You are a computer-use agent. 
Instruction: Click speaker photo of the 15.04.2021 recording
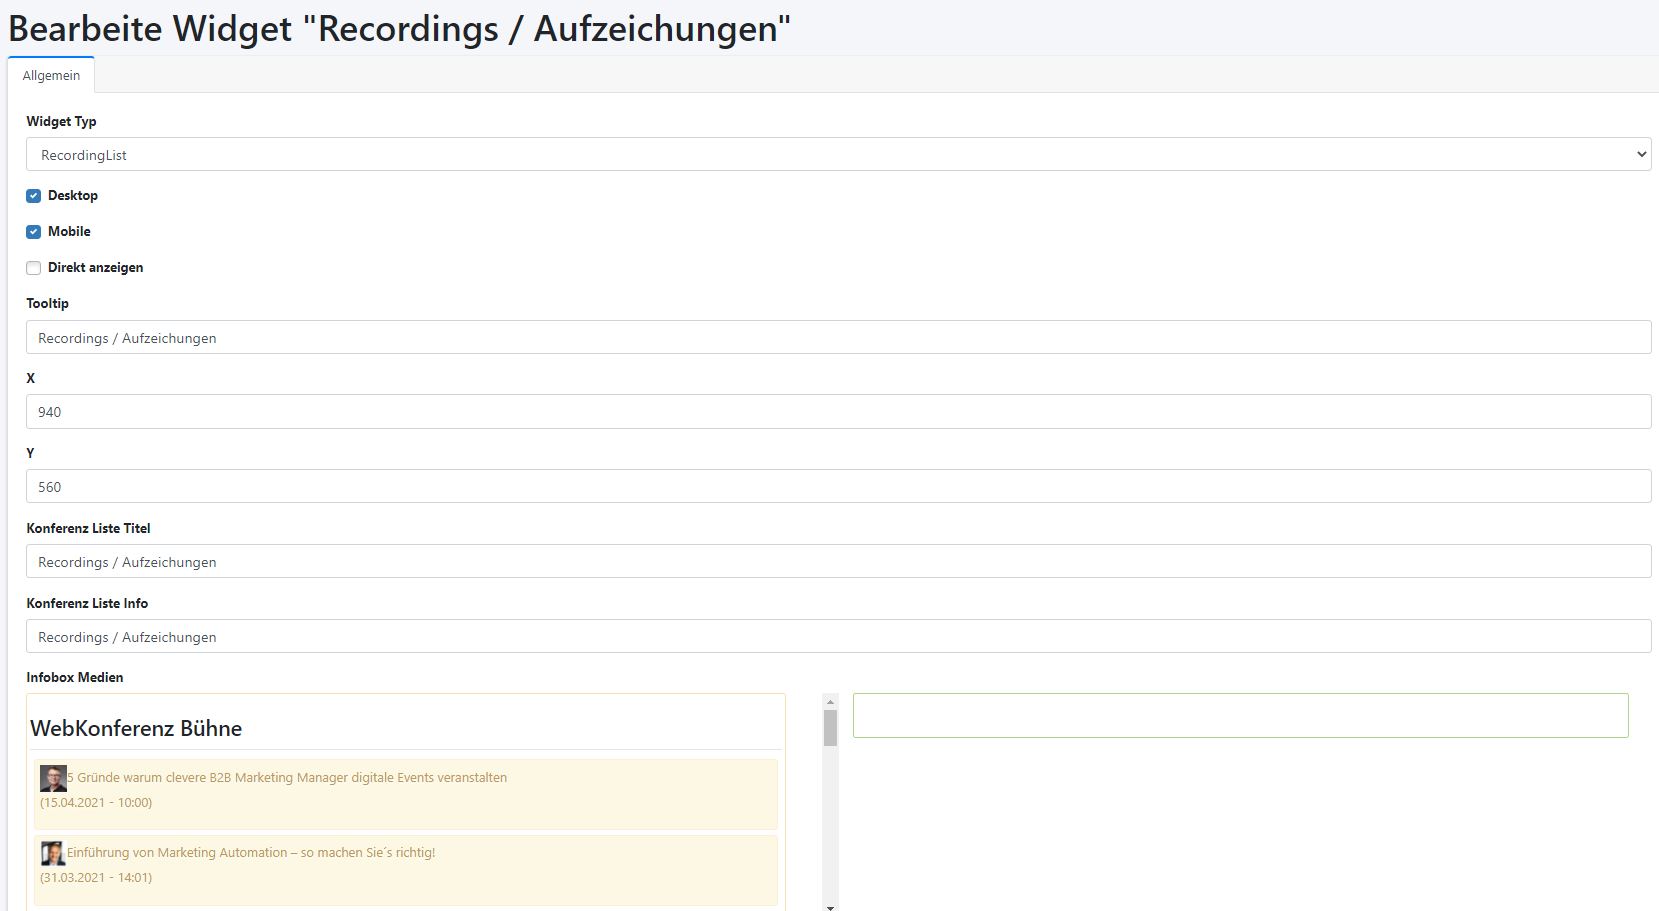pyautogui.click(x=53, y=778)
